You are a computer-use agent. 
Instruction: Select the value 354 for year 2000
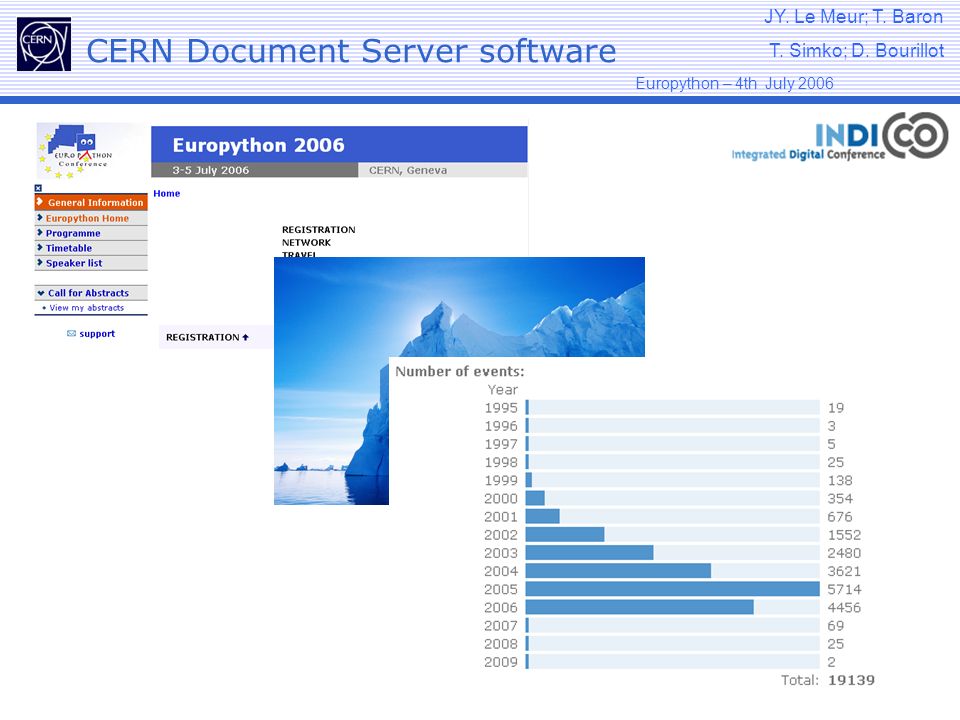point(840,498)
